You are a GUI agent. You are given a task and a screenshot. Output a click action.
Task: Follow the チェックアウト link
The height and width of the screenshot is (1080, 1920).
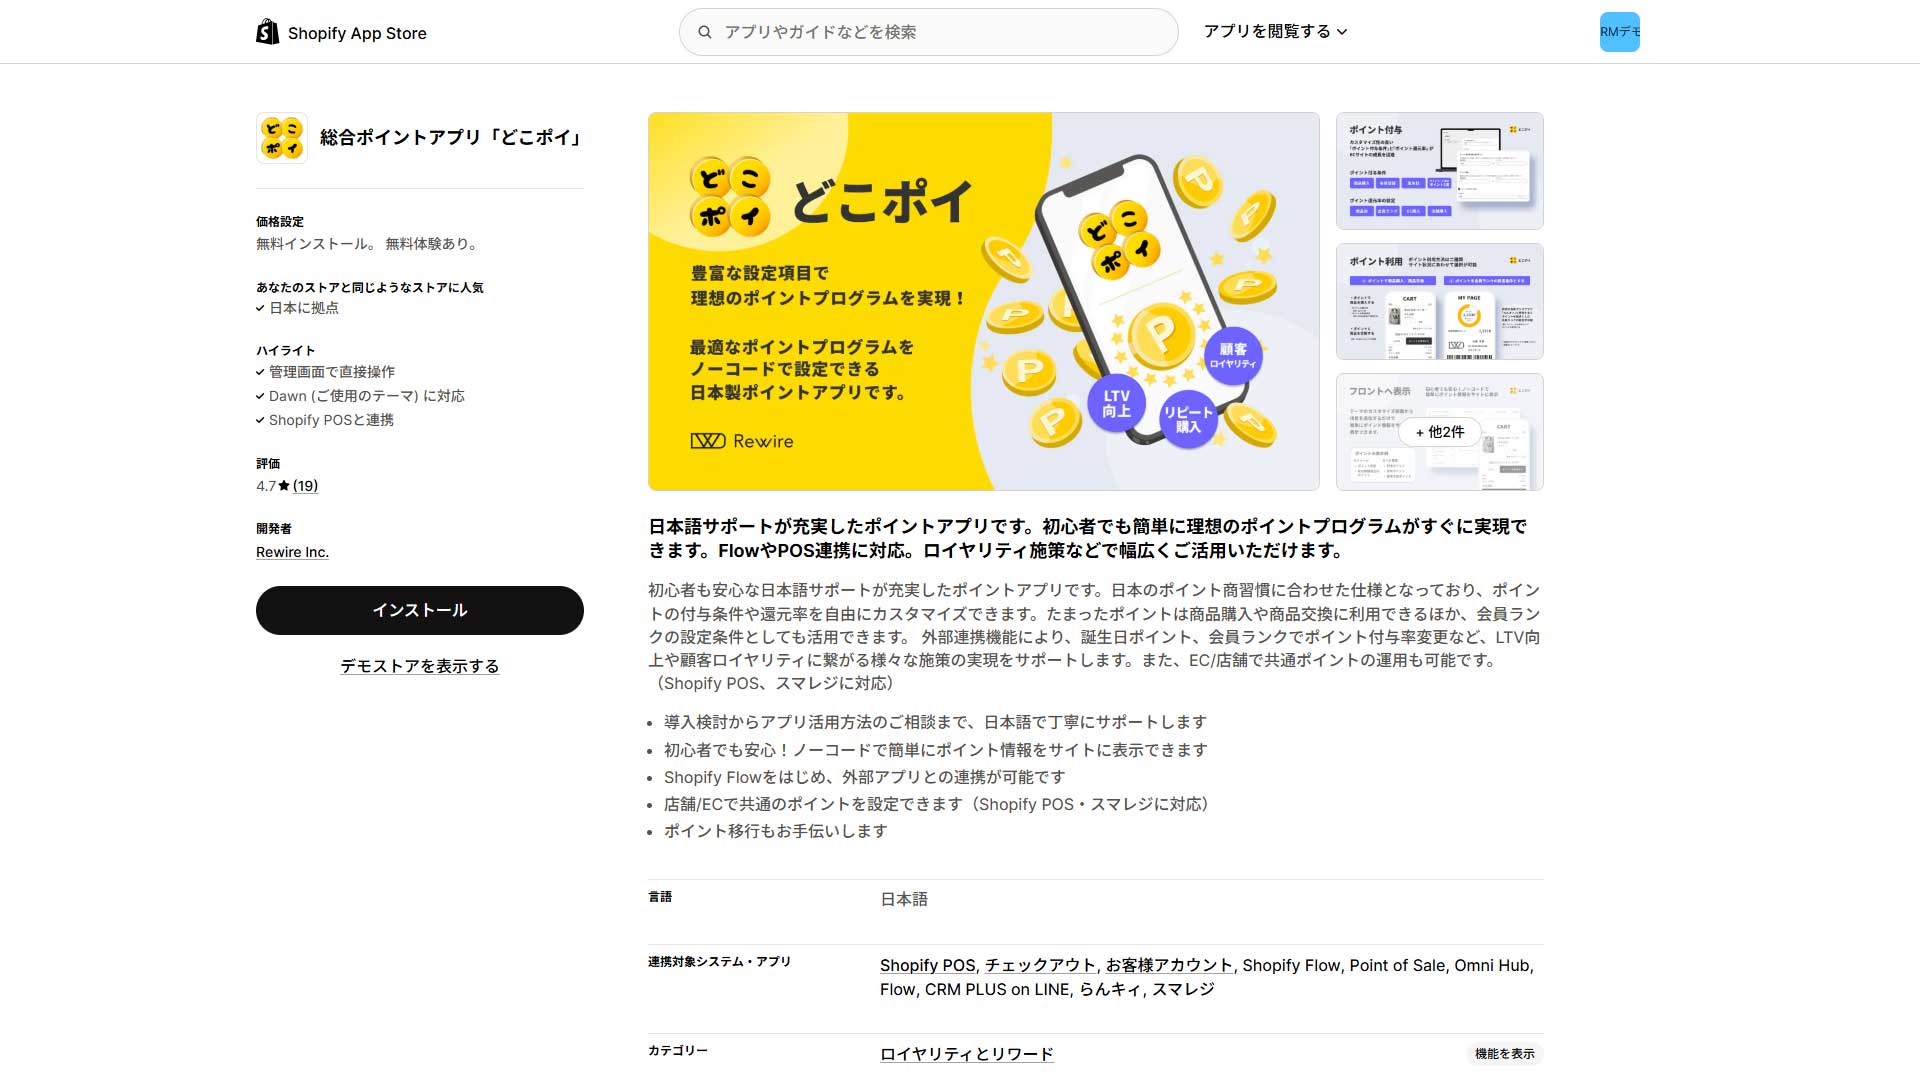coord(1040,965)
